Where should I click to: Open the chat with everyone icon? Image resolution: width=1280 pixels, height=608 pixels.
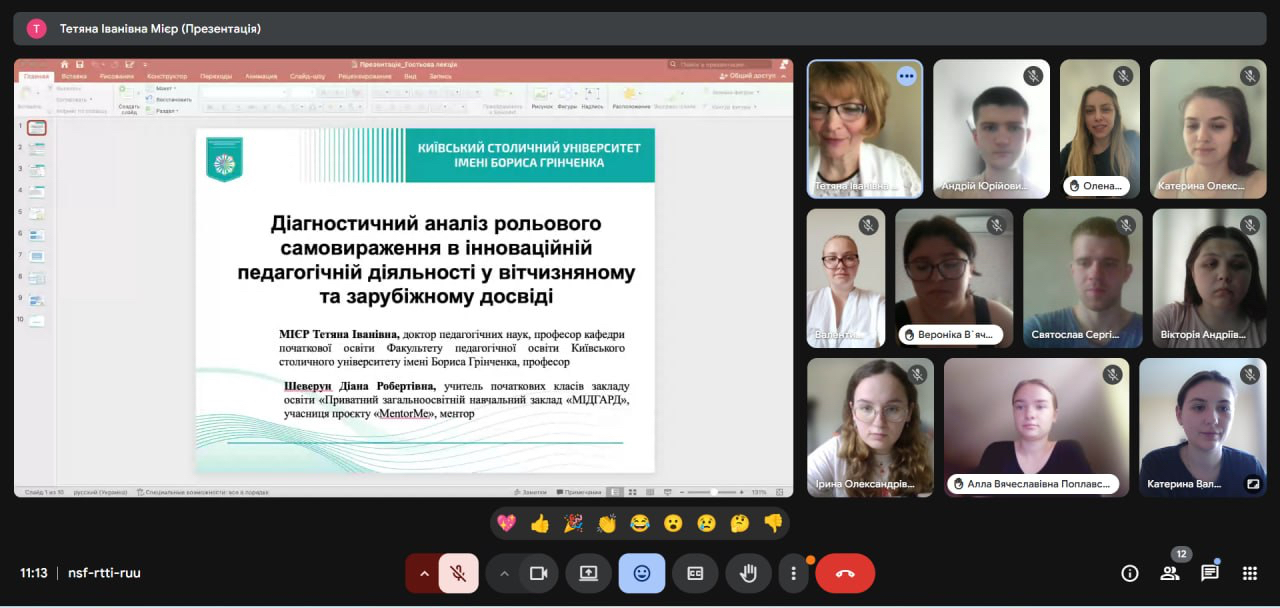coord(1209,573)
